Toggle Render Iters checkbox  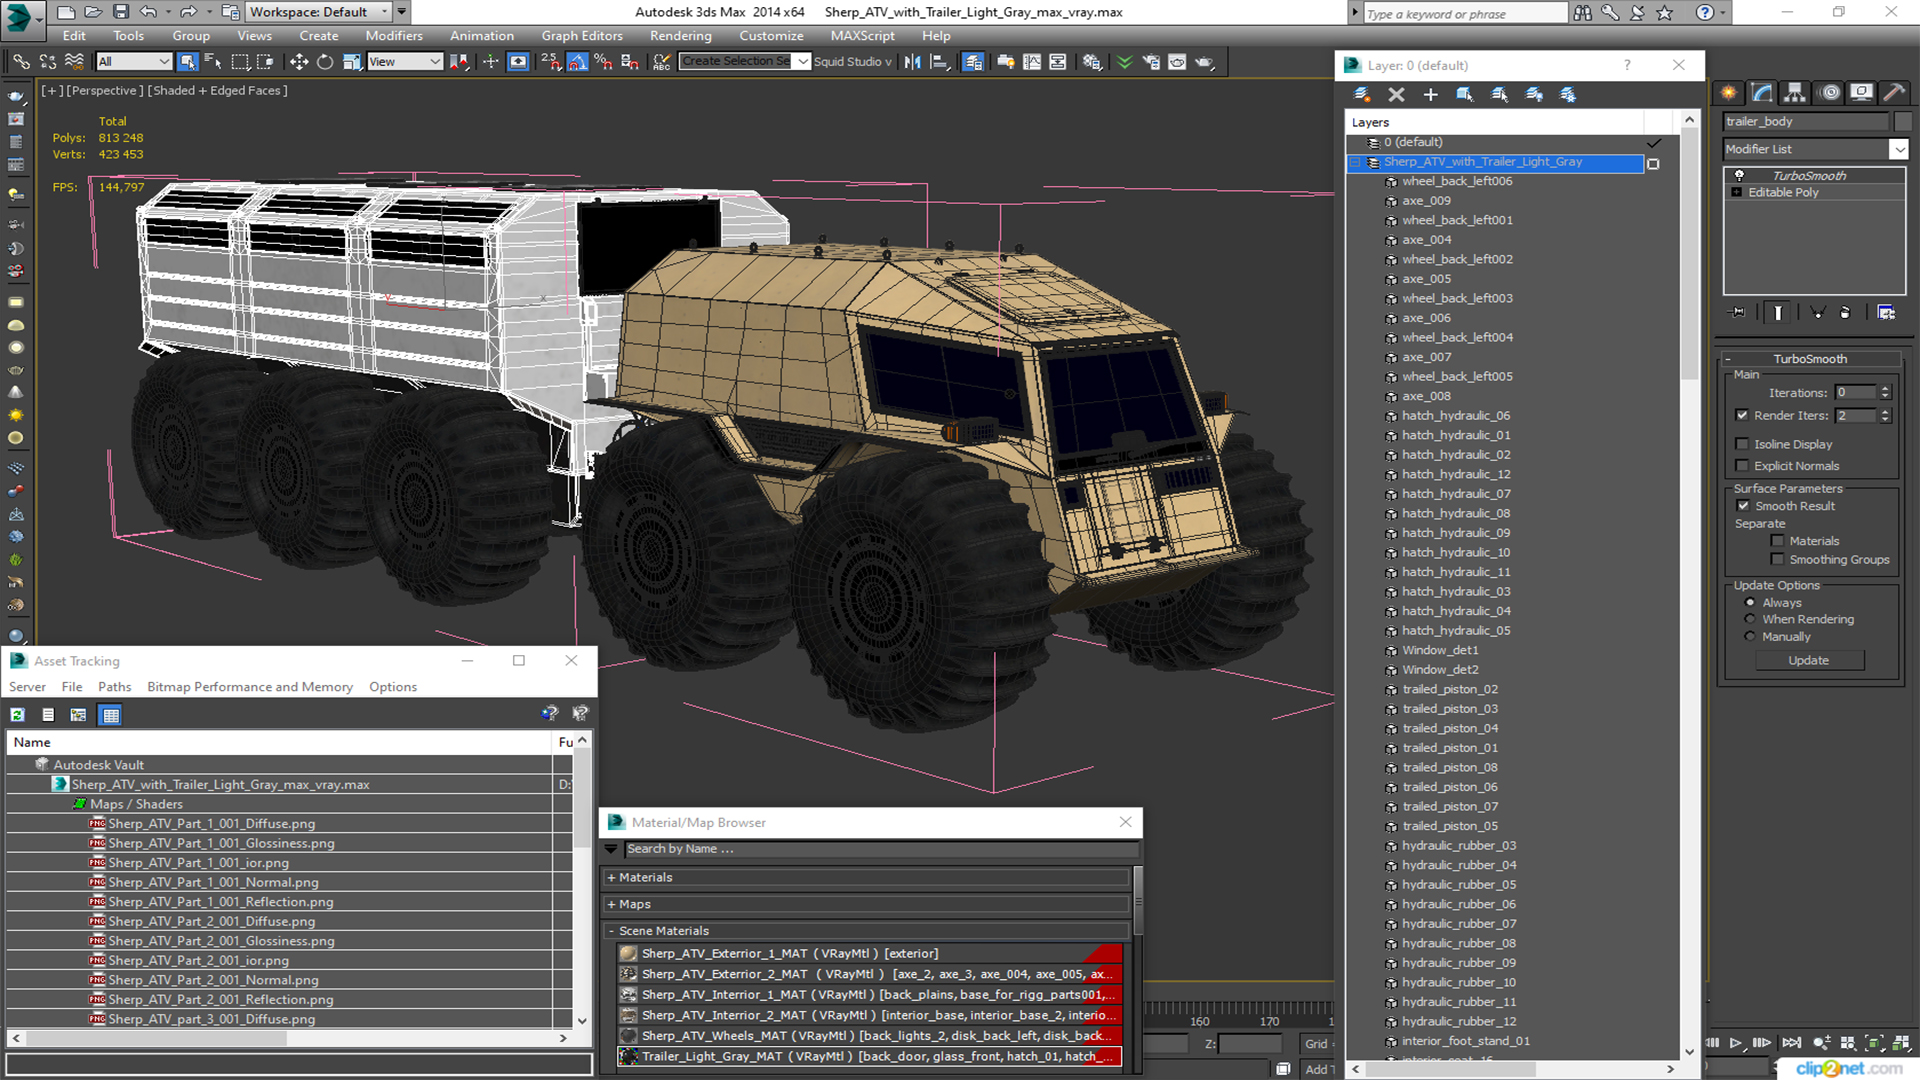point(1742,415)
